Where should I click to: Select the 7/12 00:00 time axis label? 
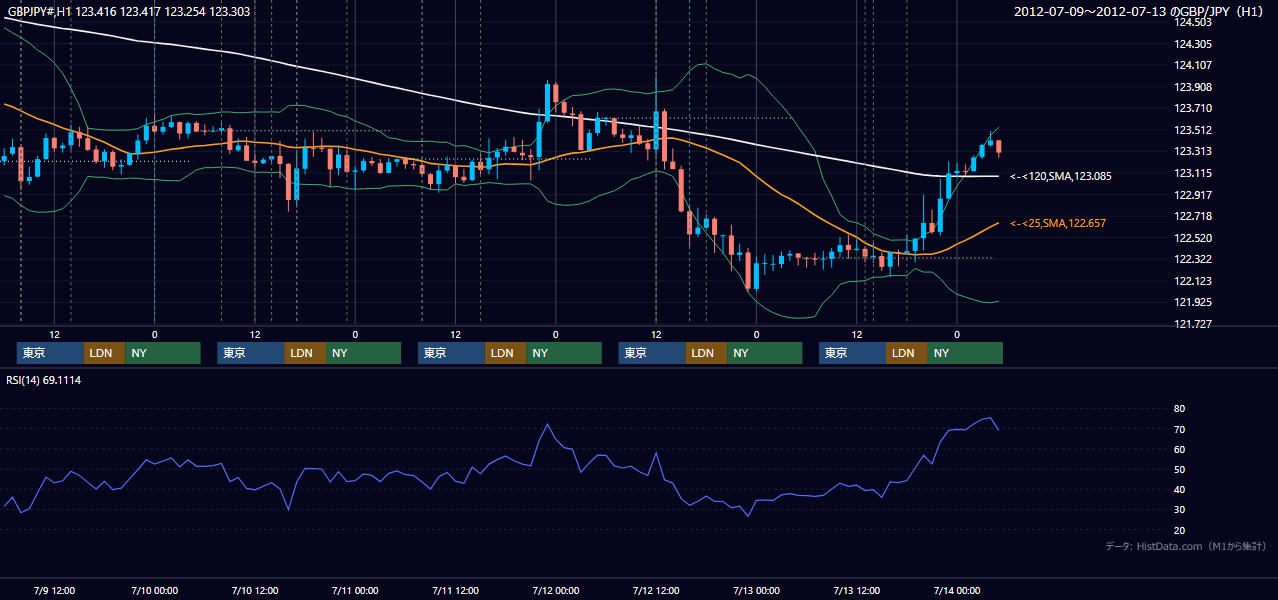(x=555, y=590)
